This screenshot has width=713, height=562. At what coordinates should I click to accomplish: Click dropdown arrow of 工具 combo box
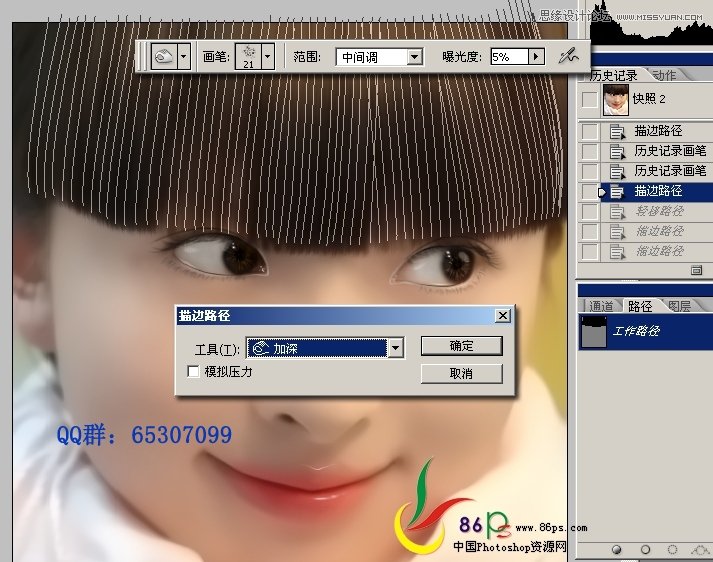click(396, 348)
